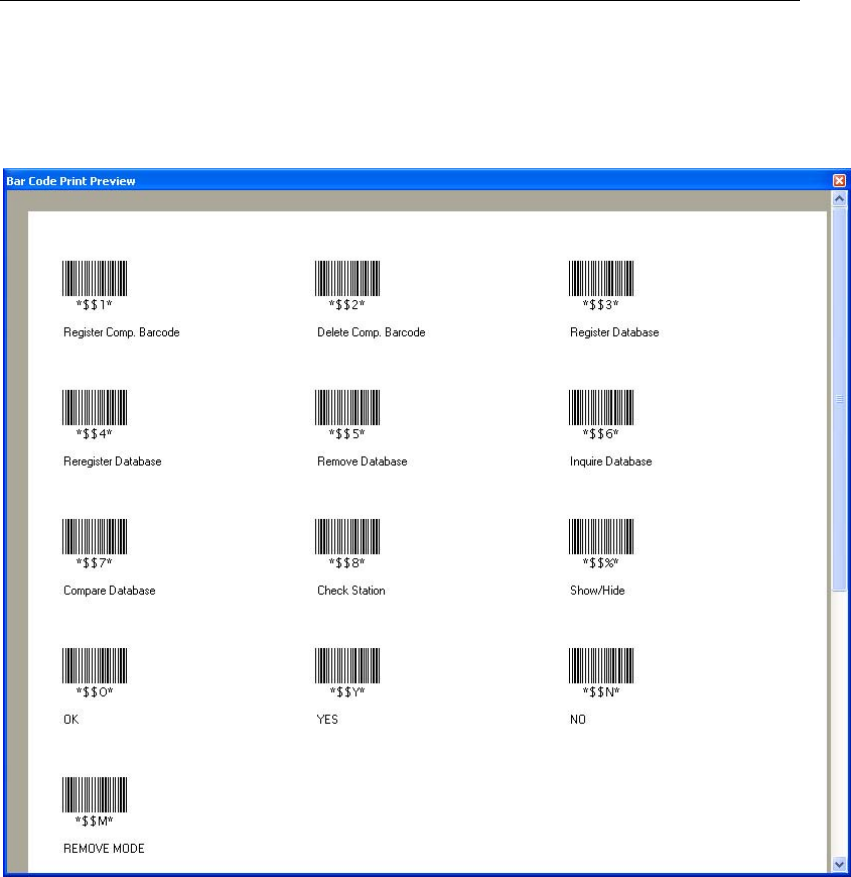Click the *$$2* barcode image
Screen dimensions: 851x877
click(x=347, y=278)
